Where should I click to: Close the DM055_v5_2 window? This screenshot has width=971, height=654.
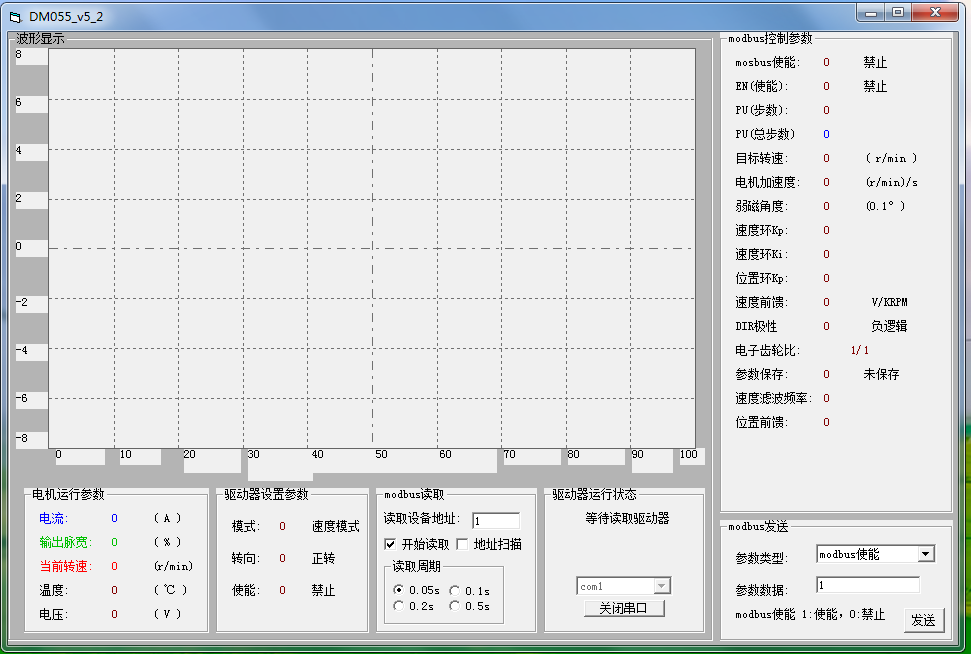click(x=935, y=13)
